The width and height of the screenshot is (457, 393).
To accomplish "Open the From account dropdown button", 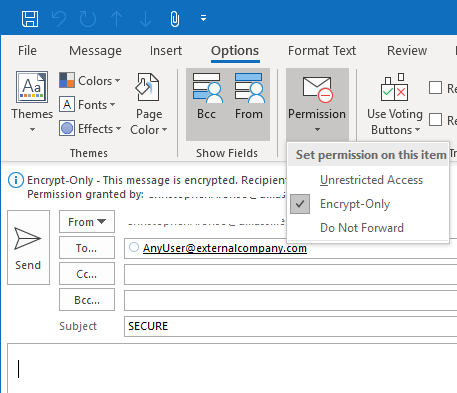I will coord(87,222).
